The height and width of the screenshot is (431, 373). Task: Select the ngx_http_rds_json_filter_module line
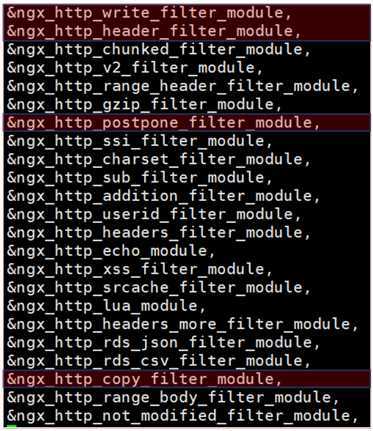pos(163,343)
